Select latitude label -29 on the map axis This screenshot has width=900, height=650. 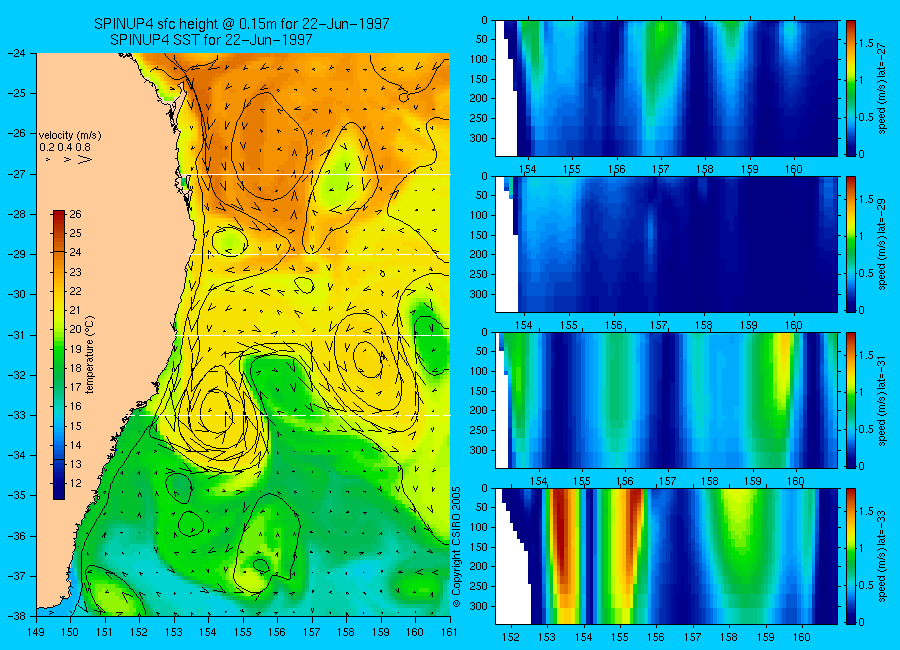pos(16,254)
